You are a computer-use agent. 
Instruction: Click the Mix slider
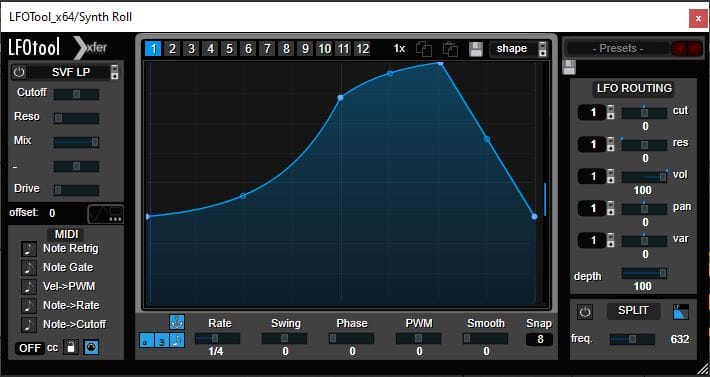[76, 142]
